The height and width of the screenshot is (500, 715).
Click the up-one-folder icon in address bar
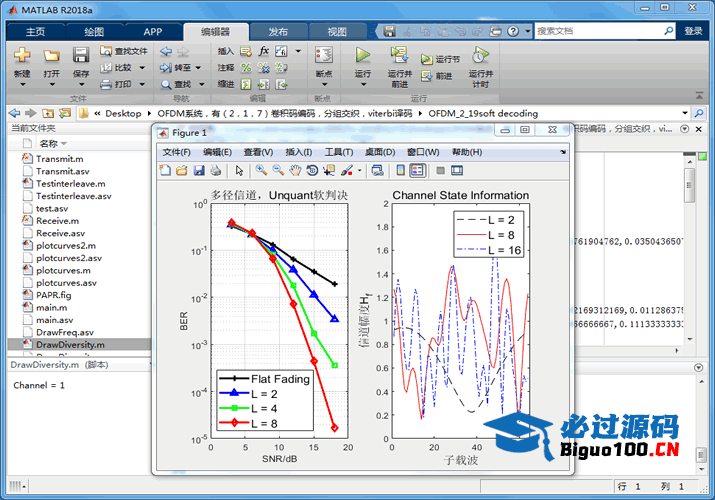point(47,113)
